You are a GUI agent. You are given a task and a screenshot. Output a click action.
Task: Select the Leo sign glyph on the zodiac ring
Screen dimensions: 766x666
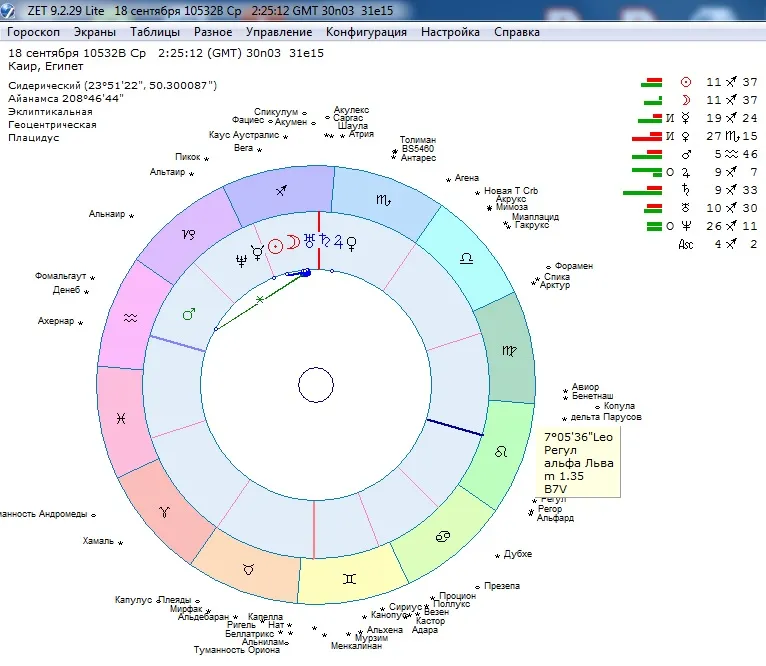499,452
